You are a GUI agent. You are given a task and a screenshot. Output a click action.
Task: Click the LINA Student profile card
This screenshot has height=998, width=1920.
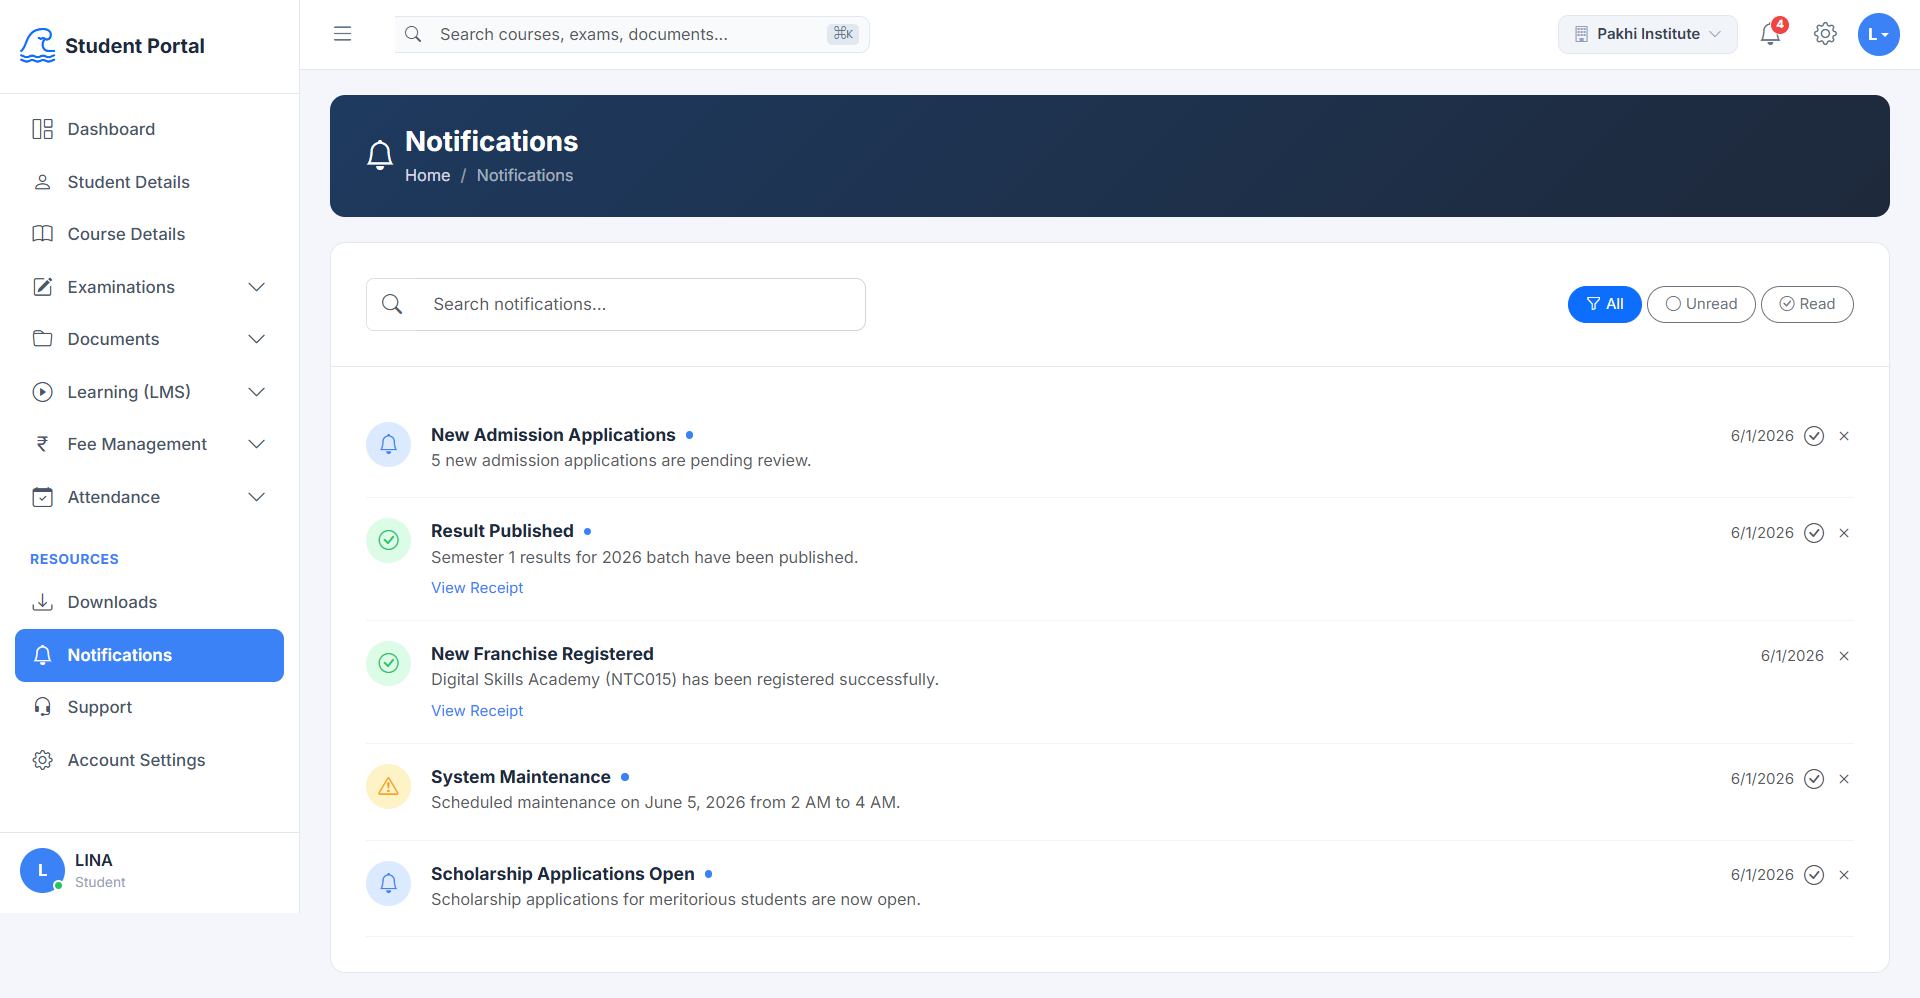(149, 871)
